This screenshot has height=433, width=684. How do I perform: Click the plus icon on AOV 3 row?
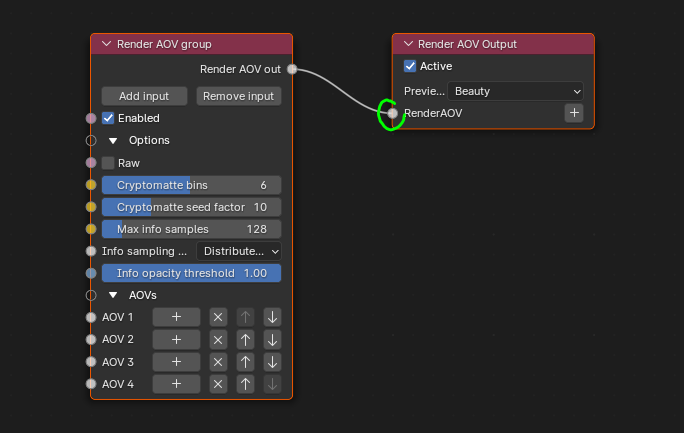tap(176, 361)
